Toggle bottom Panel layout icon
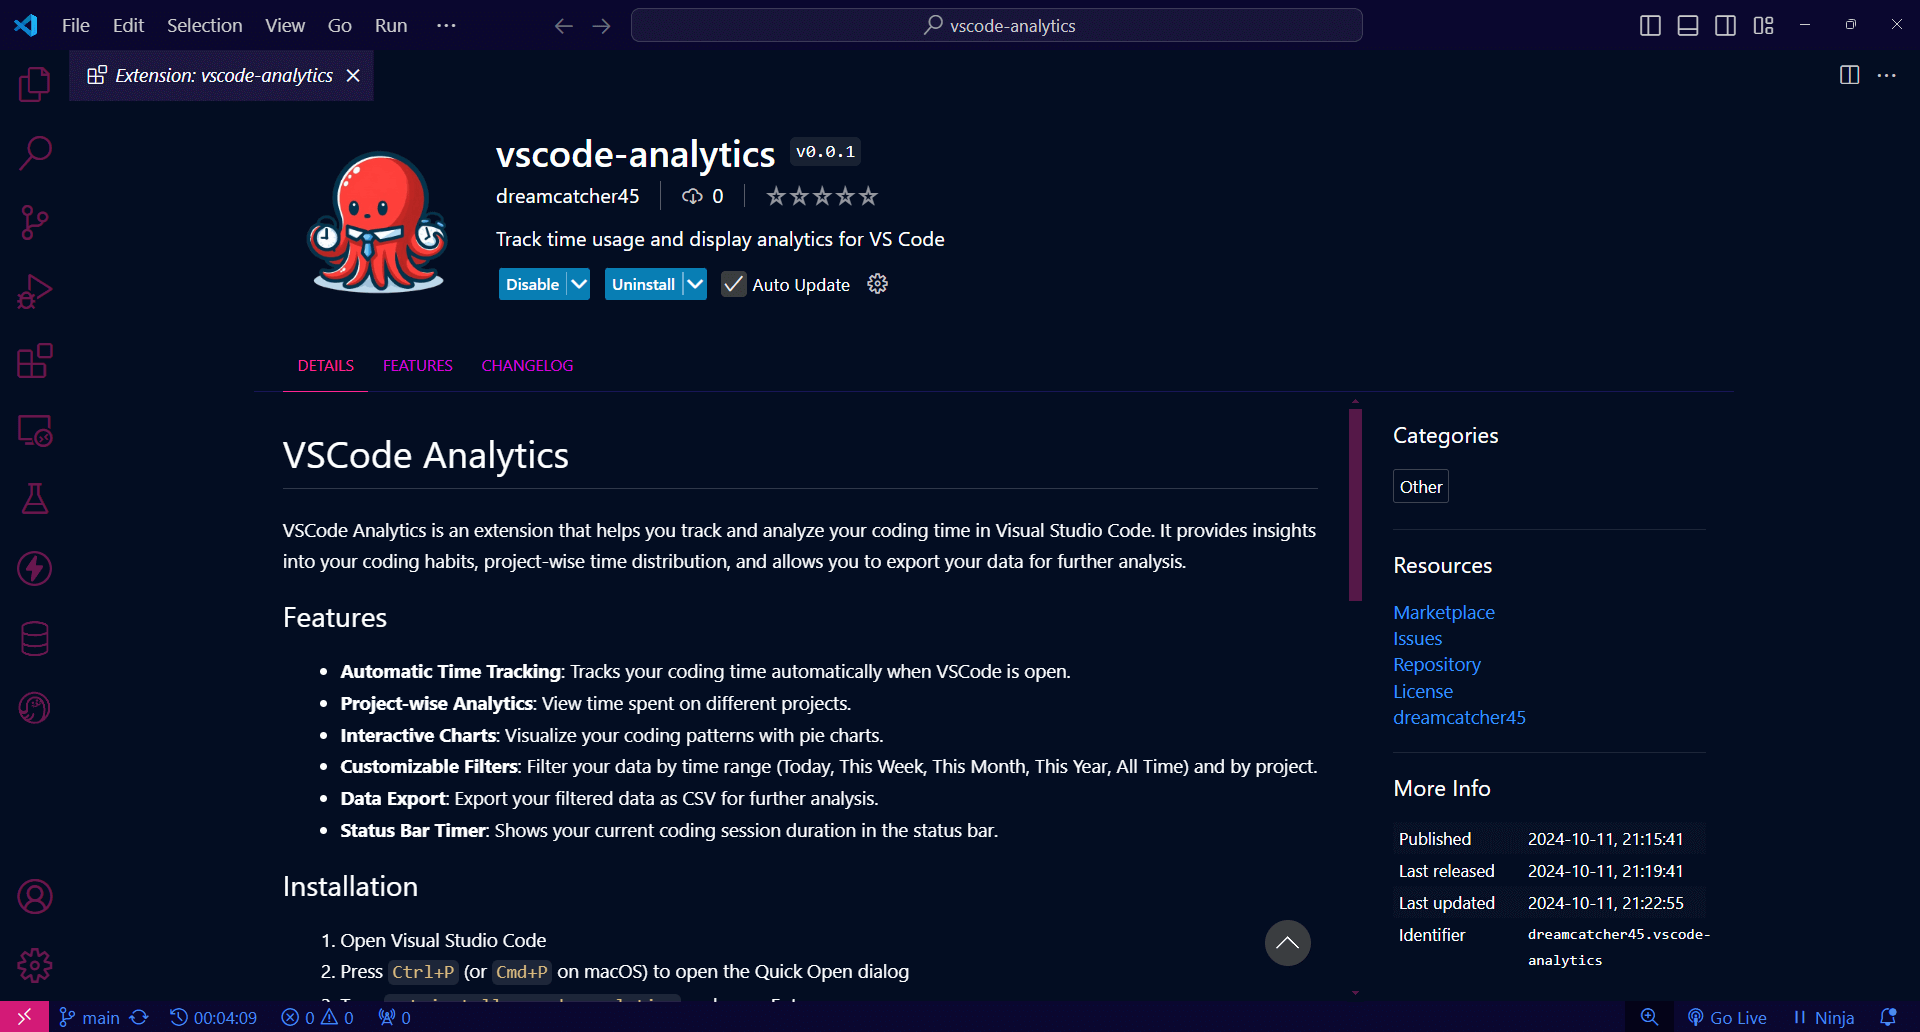The width and height of the screenshot is (1920, 1032). pos(1688,26)
